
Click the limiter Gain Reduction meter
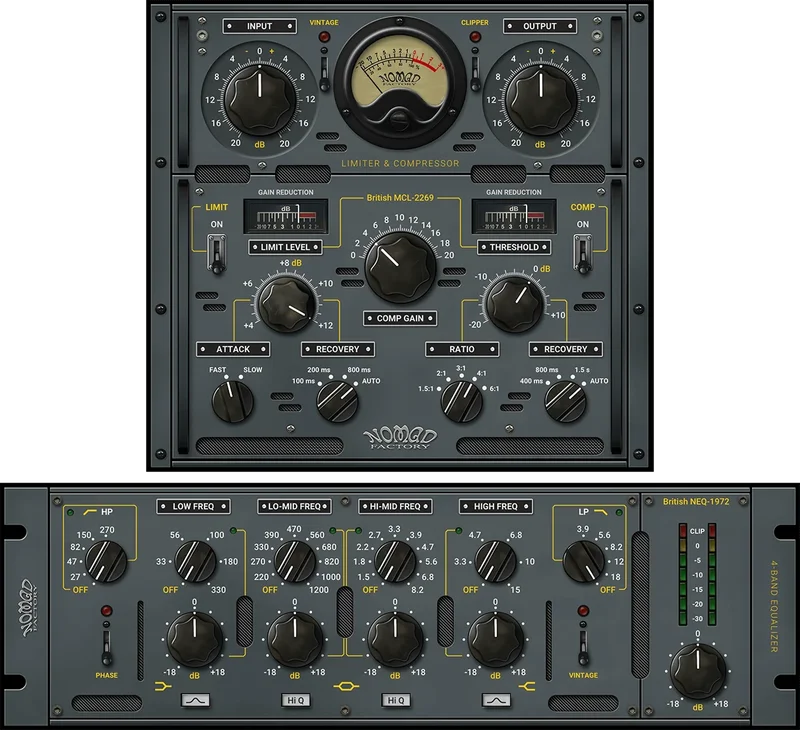pos(286,217)
